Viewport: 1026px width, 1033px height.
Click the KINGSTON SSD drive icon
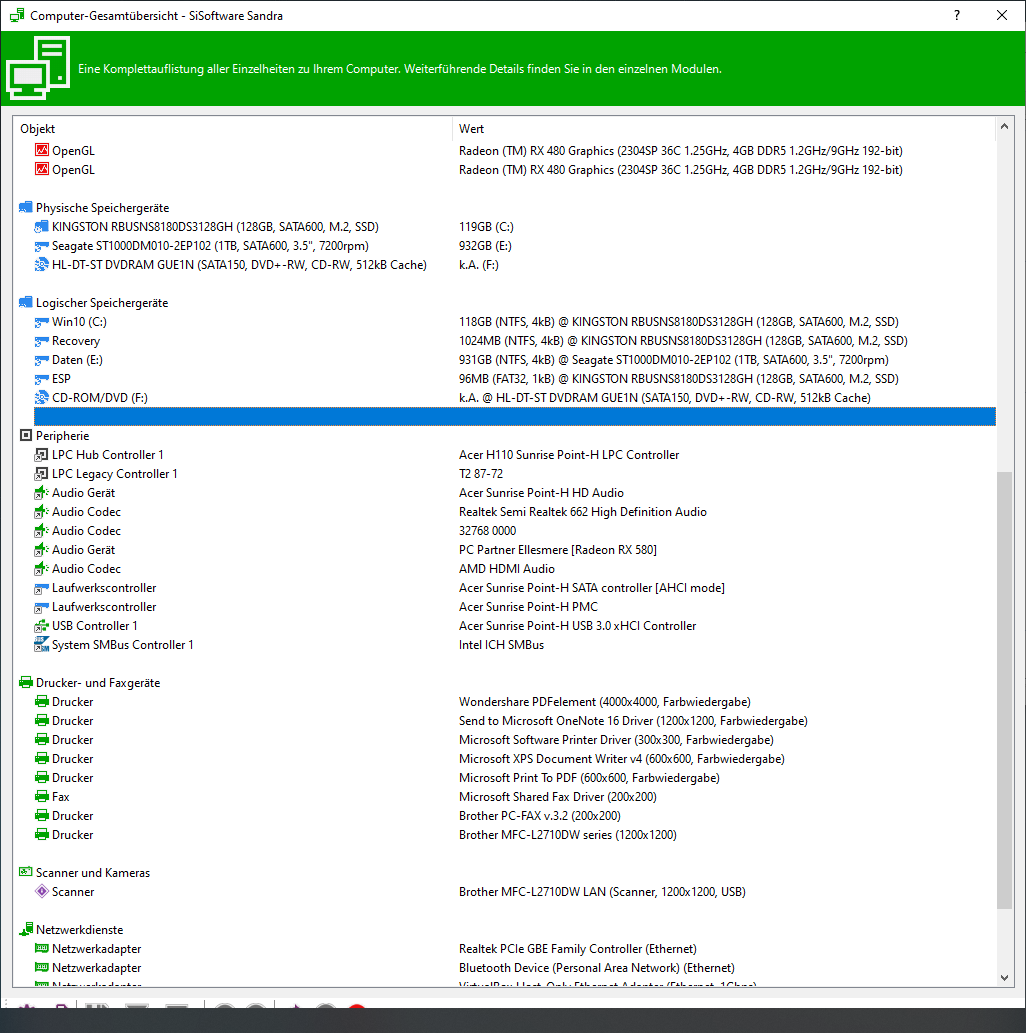point(42,227)
